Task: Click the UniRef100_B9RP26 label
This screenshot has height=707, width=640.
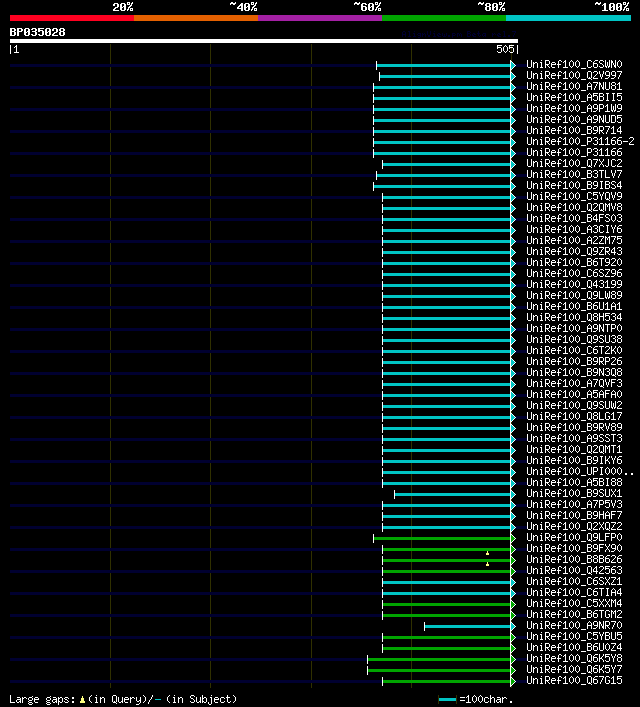Action: click(574, 362)
